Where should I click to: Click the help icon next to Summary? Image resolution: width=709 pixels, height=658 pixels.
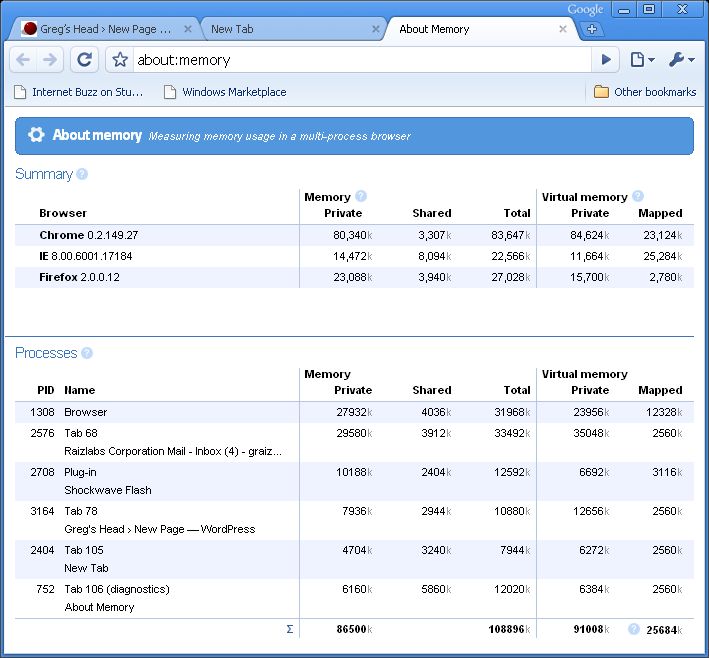(x=82, y=174)
